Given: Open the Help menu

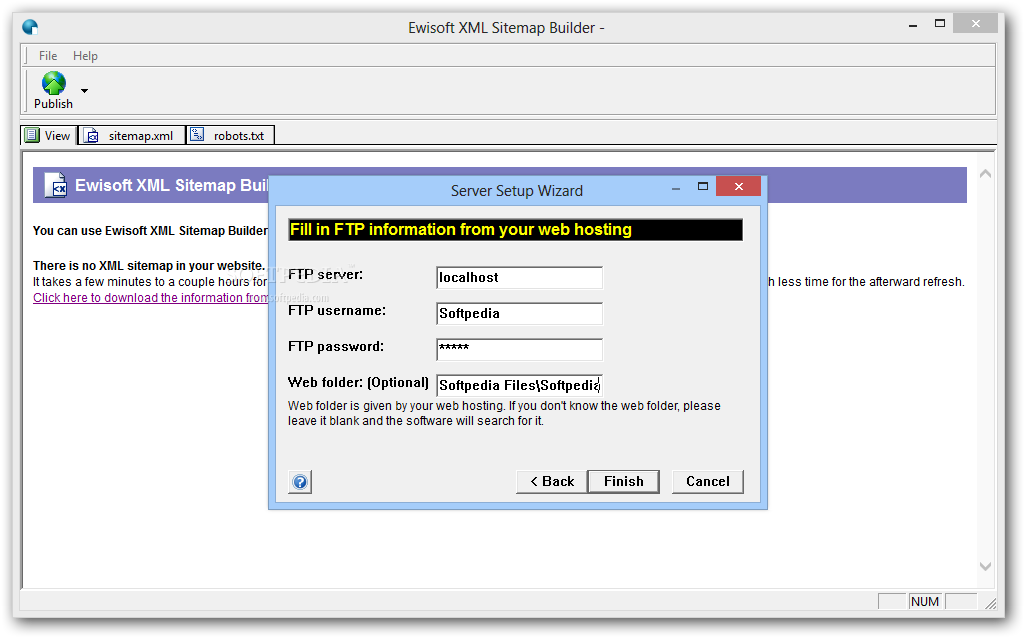Looking at the screenshot, I should pyautogui.click(x=85, y=56).
